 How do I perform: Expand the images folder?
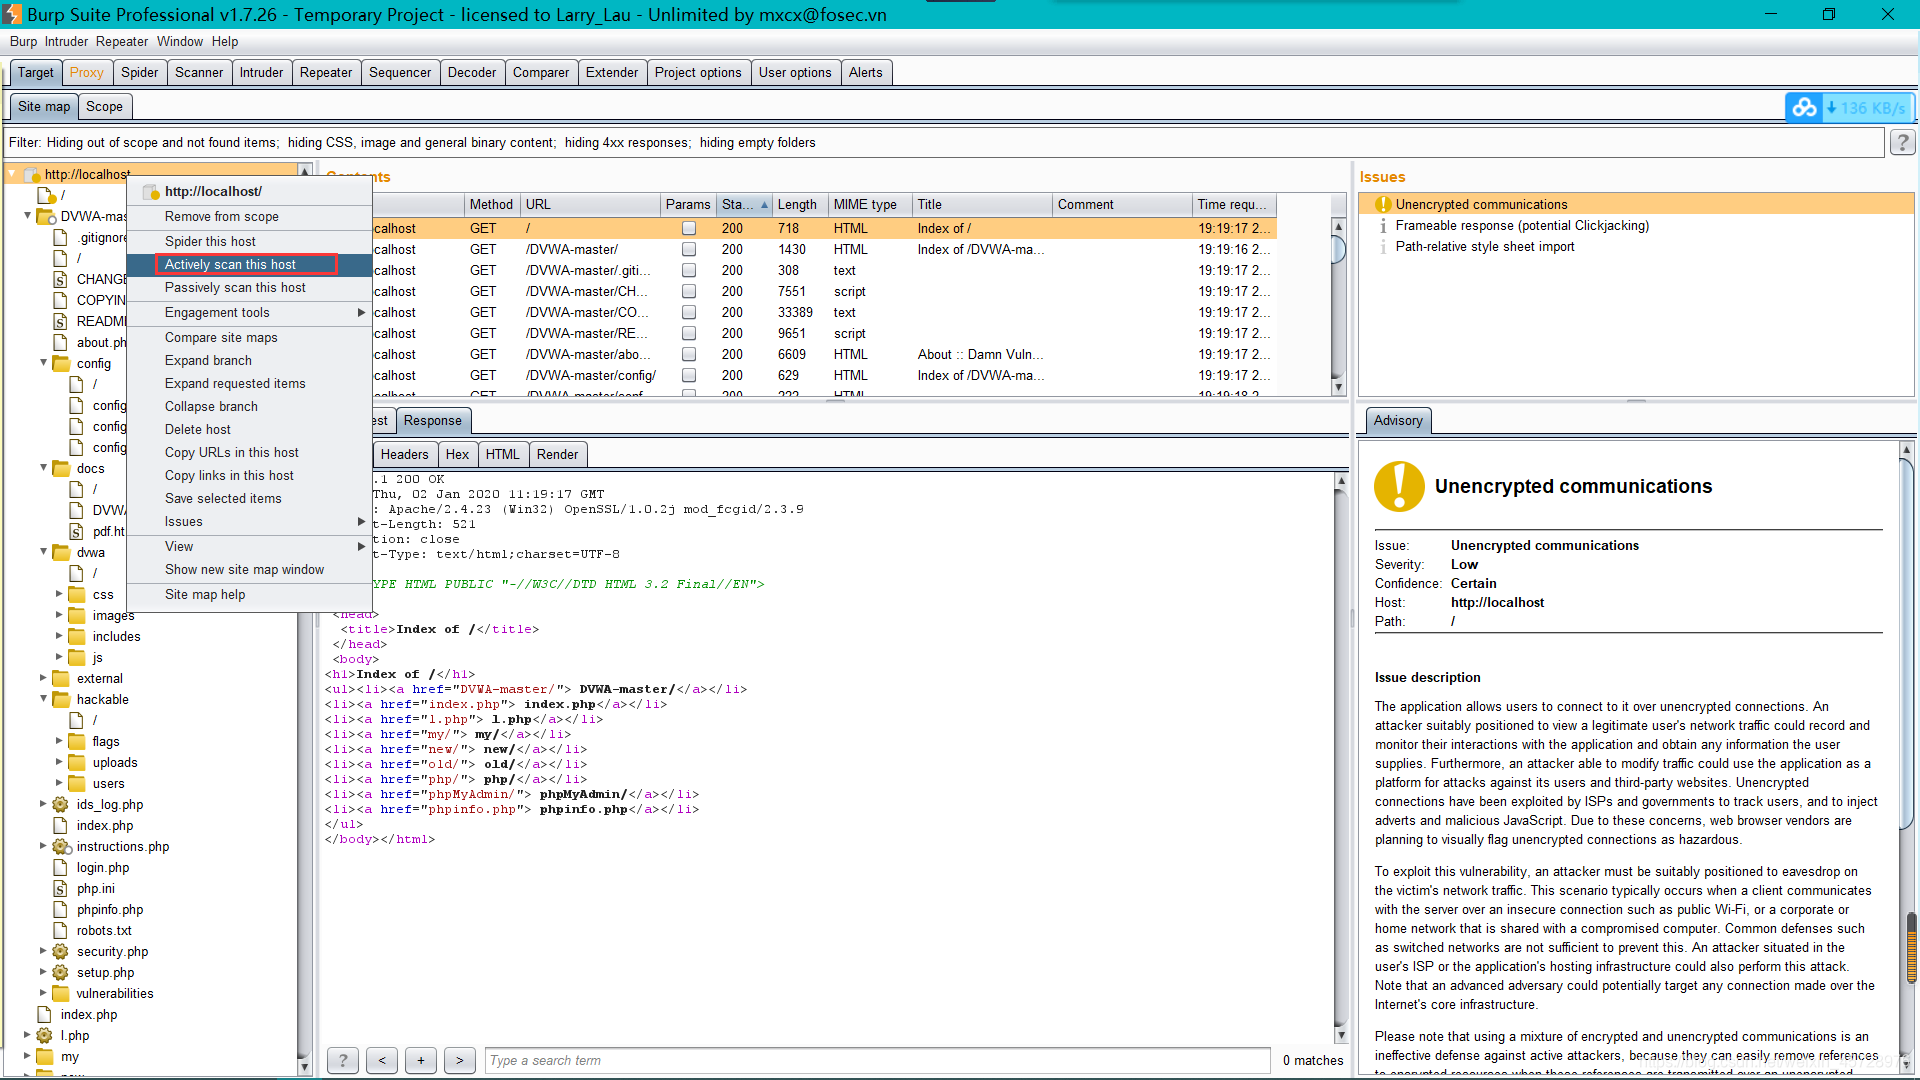(x=59, y=615)
